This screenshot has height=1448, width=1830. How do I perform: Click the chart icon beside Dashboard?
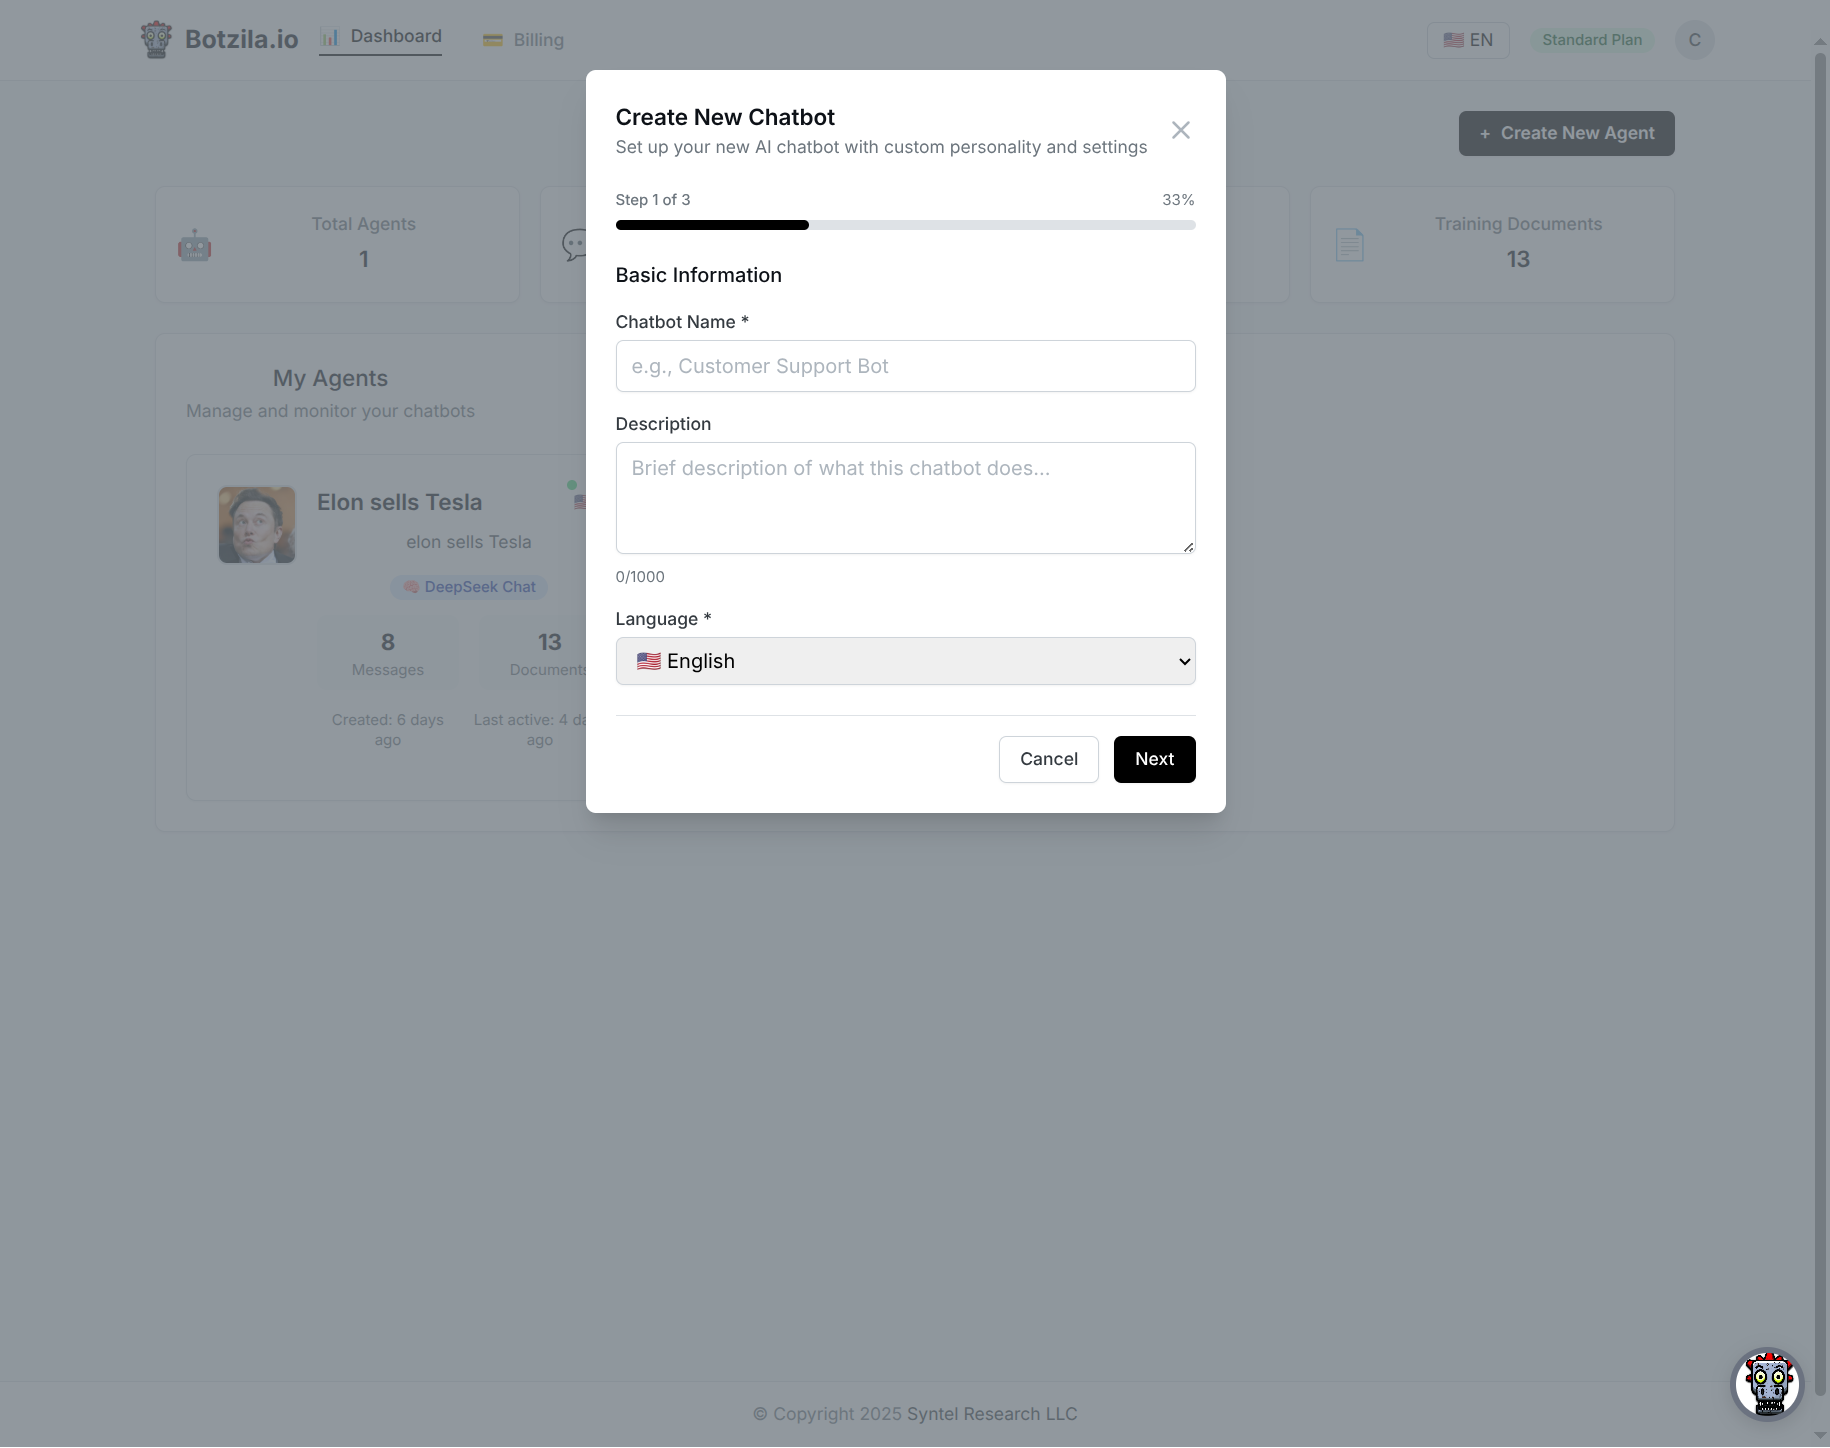330,37
